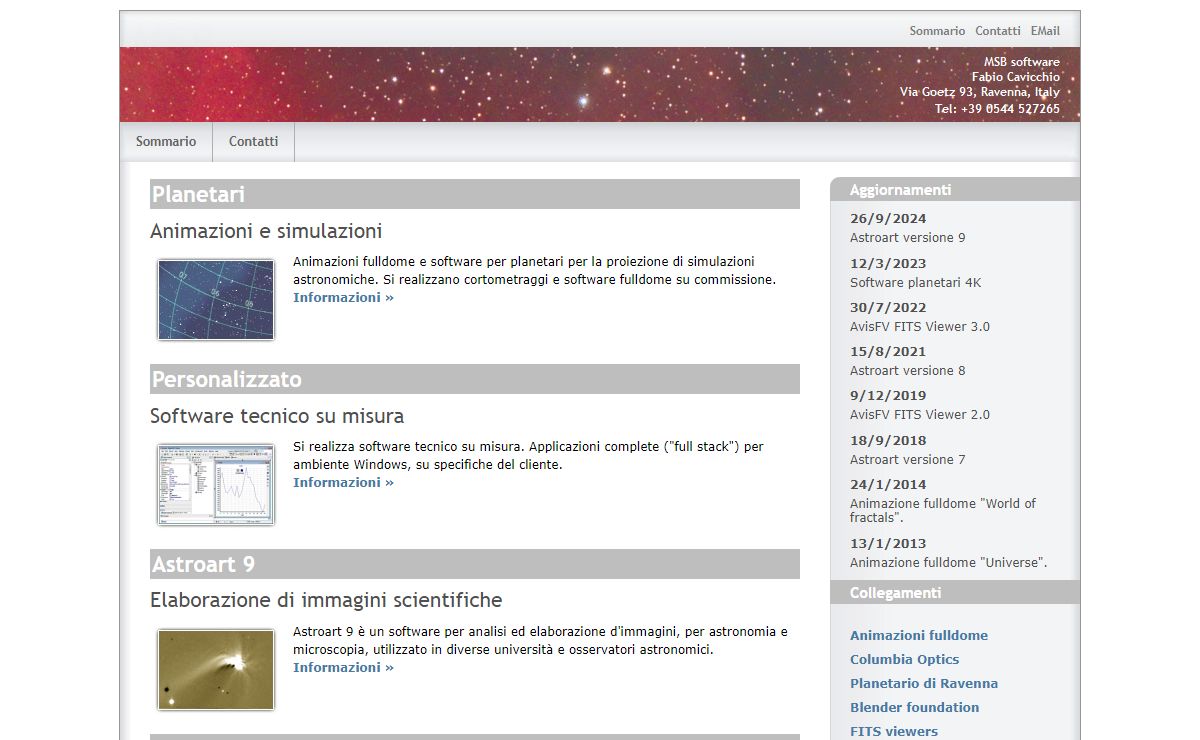
Task: Open the EMail link in the top header
Action: point(1045,31)
